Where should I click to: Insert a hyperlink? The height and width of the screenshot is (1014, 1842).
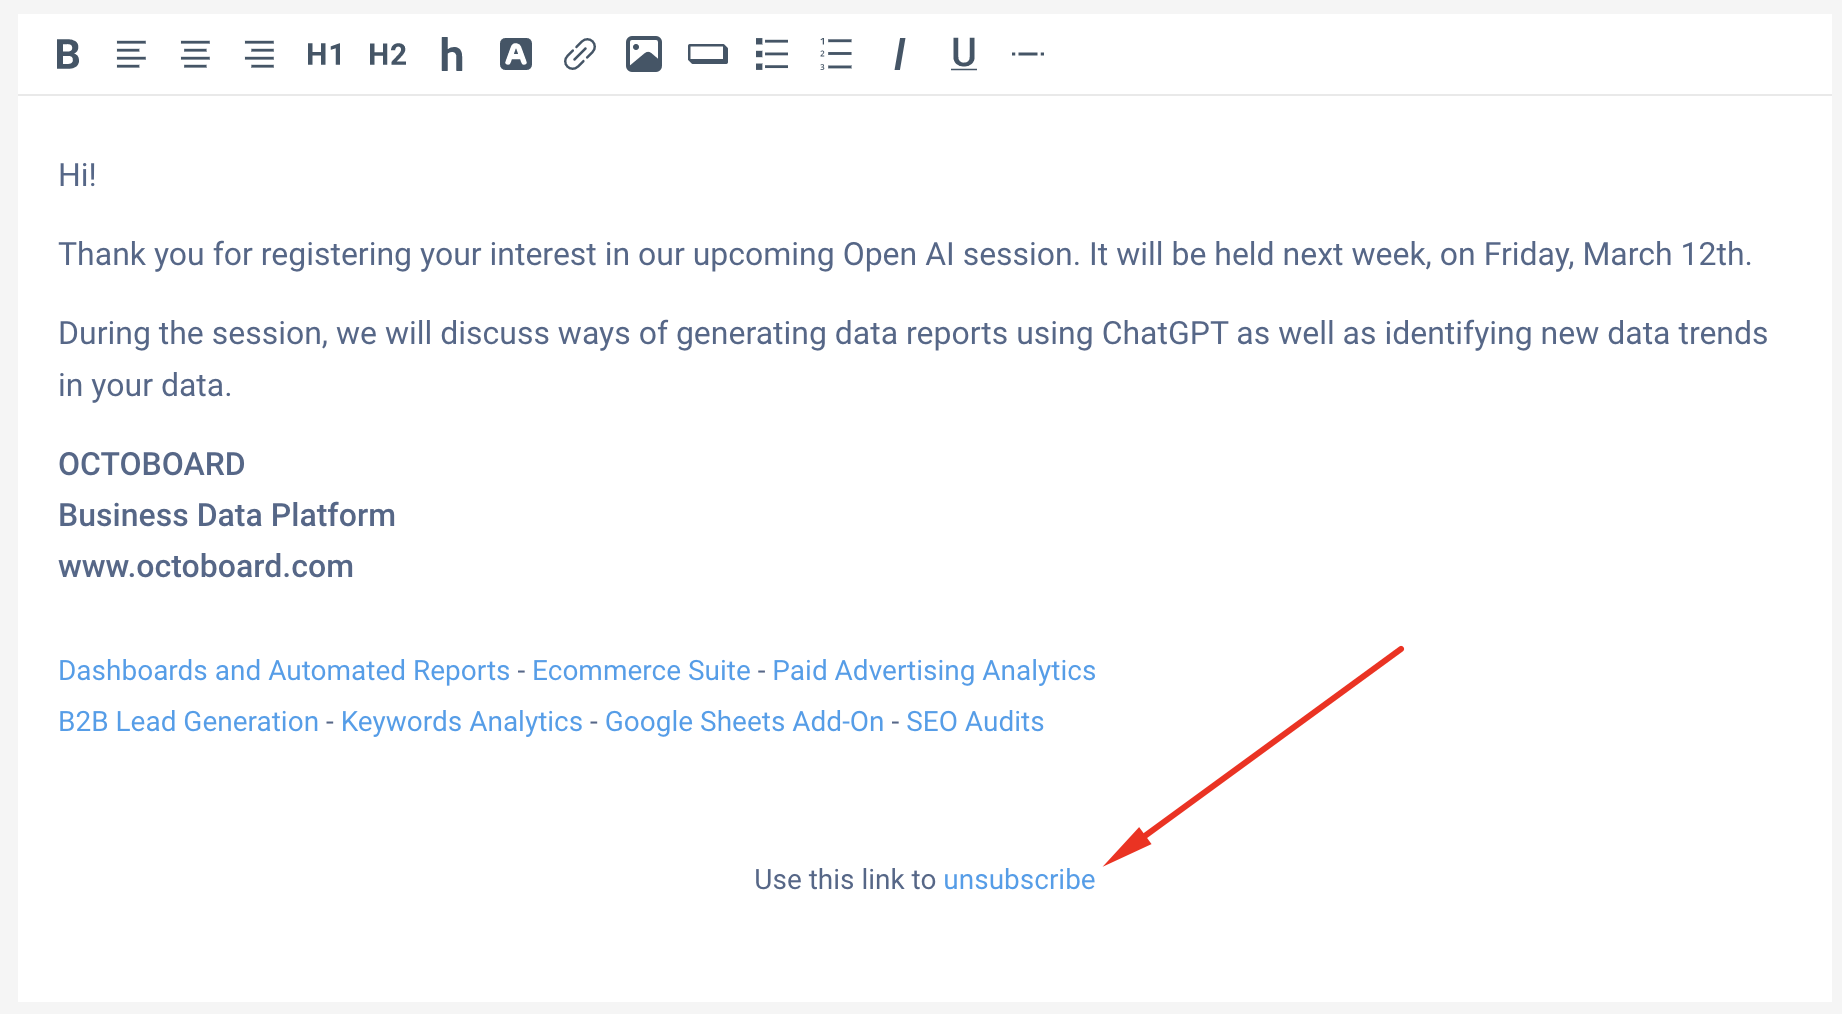[x=580, y=54]
